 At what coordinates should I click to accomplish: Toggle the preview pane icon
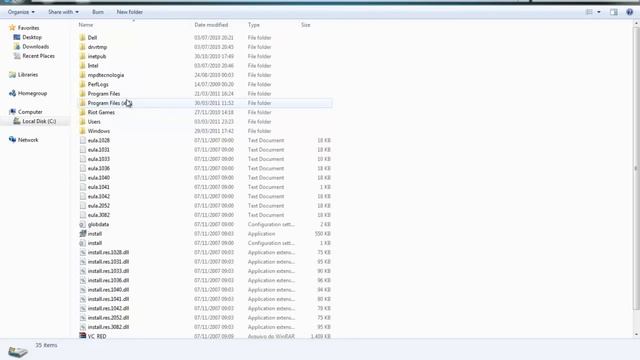pyautogui.click(x=613, y=12)
